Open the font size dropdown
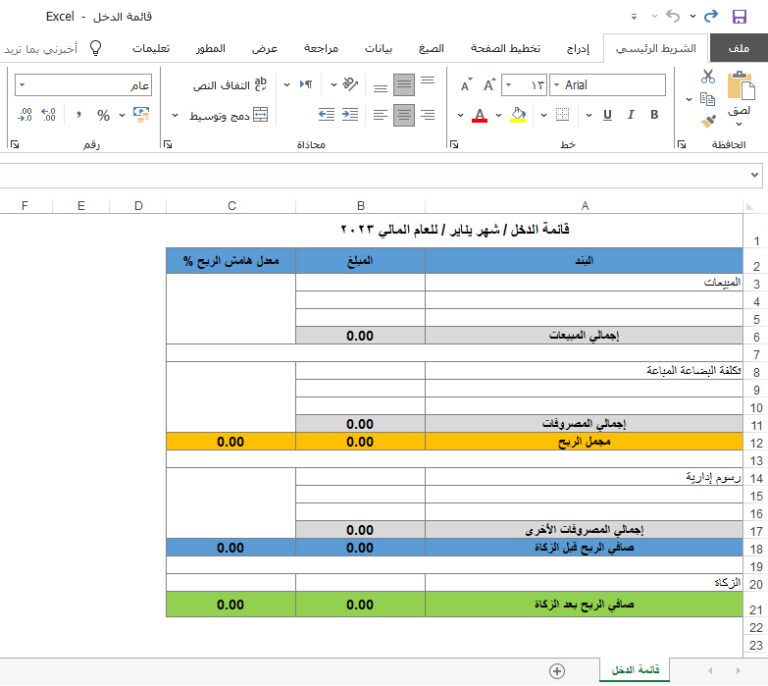Viewport: 768px width, 686px height. coord(509,85)
